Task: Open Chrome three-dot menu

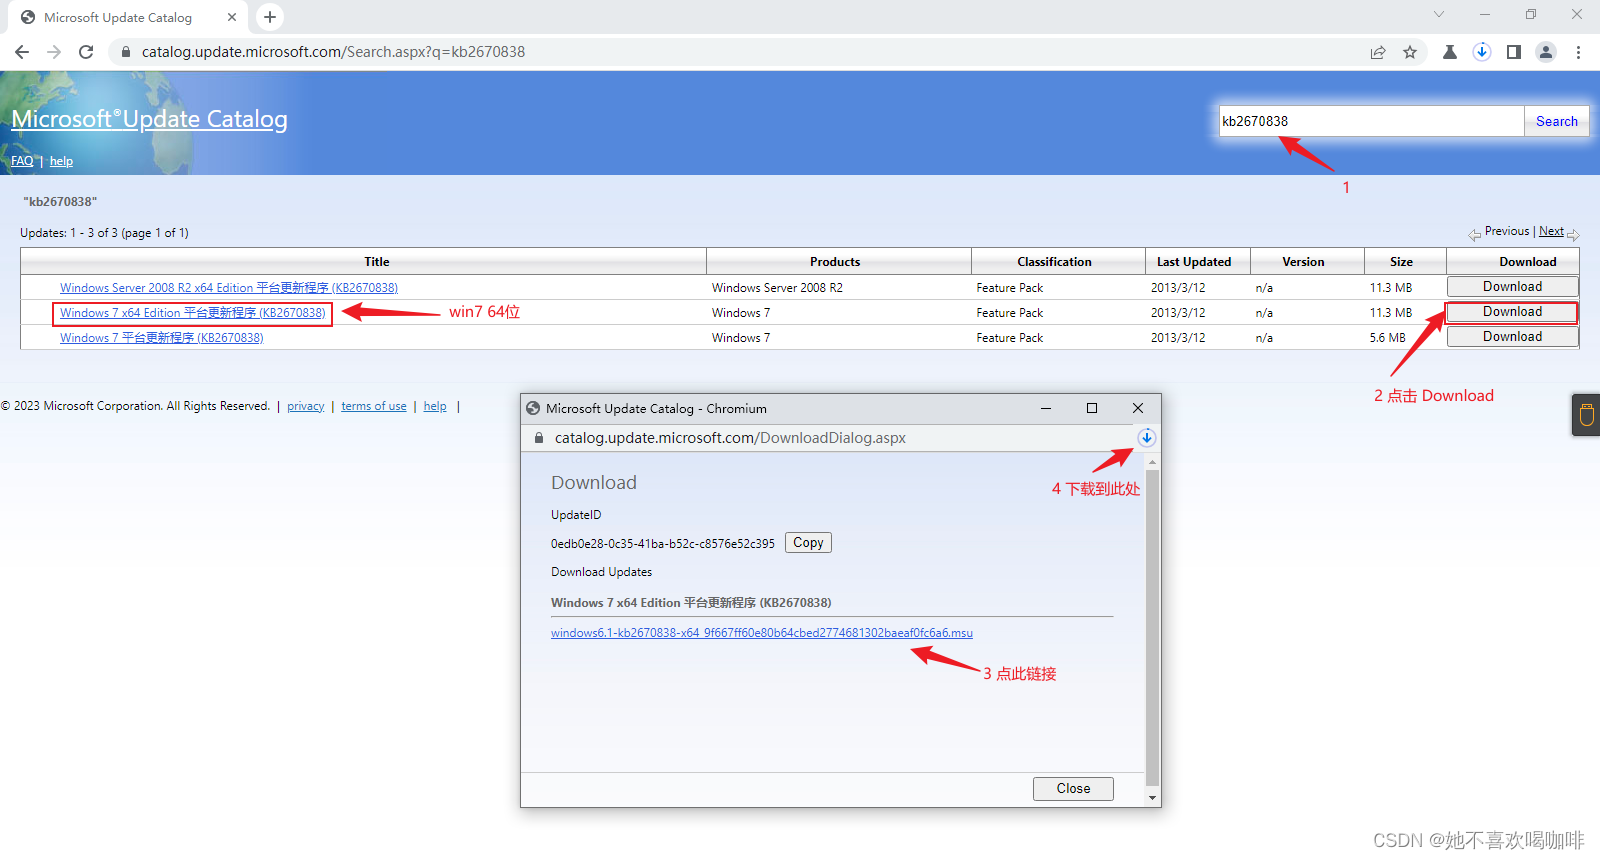Action: click(1578, 52)
